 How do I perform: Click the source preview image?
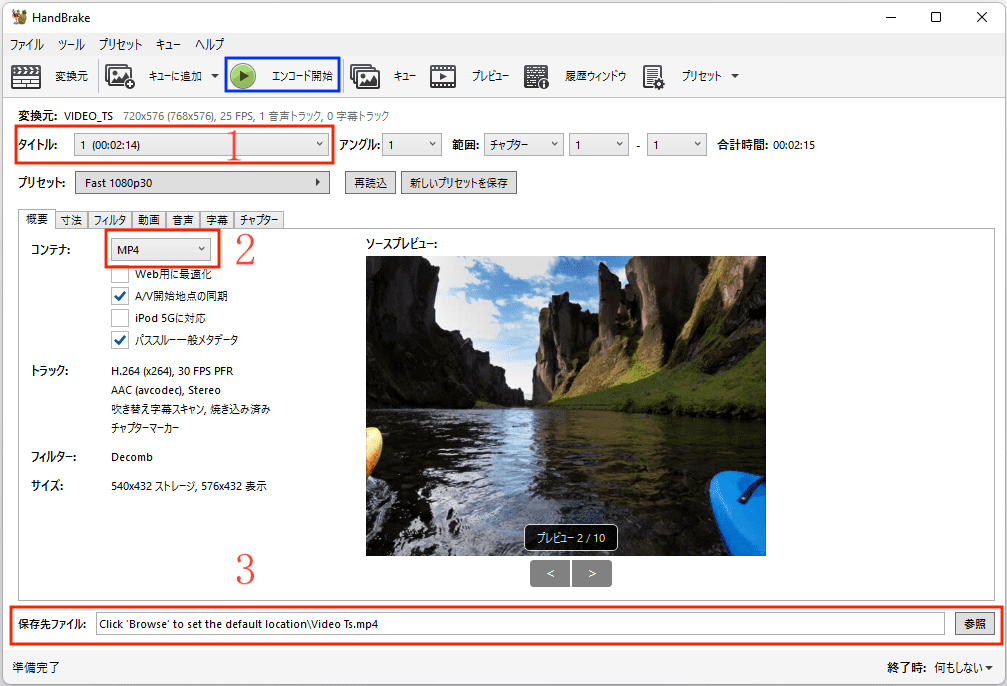566,406
